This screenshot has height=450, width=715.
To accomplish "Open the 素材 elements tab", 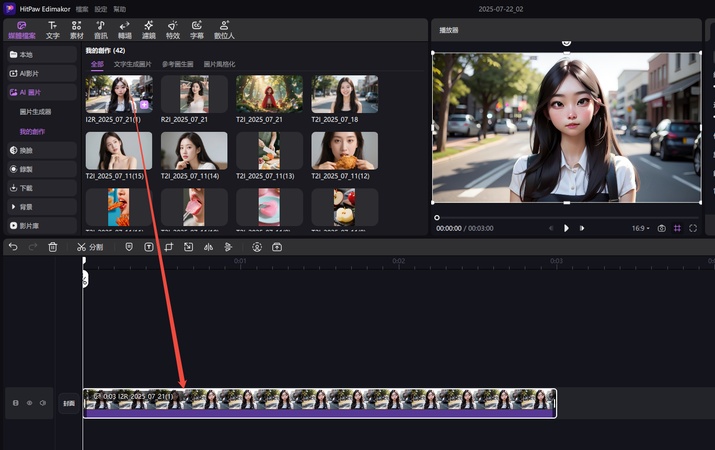I will pos(77,30).
